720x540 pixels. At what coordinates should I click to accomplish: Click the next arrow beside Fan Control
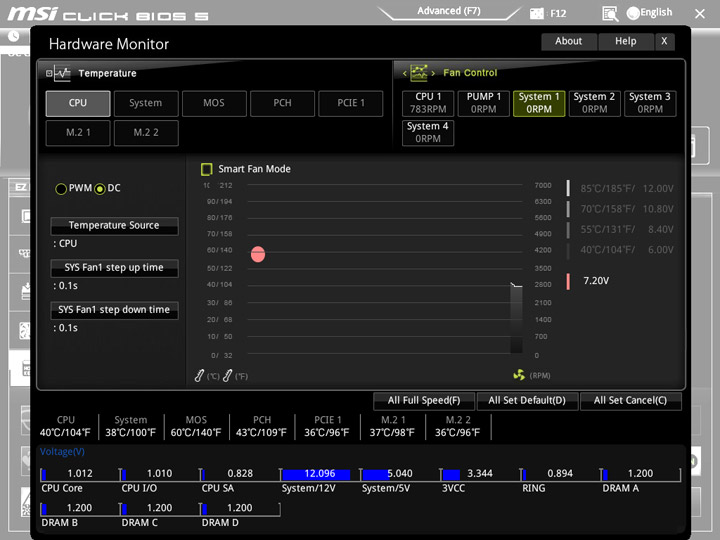pos(433,73)
